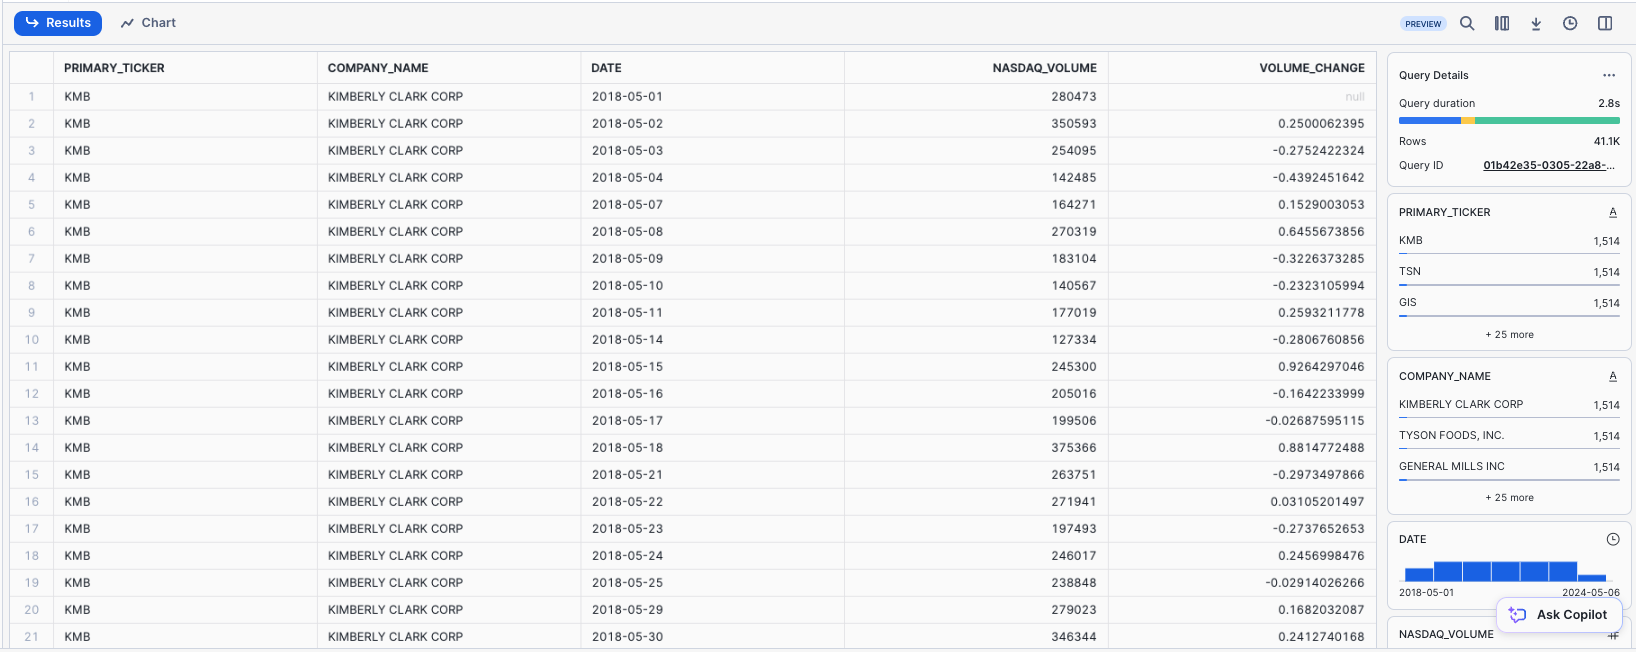Click row number 16
Viewport: 1636px width, 652px height.
(x=32, y=502)
